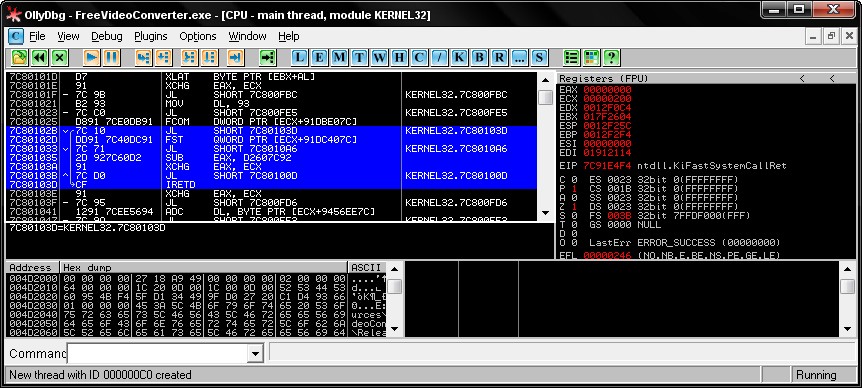Select the IRETD instruction row at 7C80103D
Image resolution: width=862 pixels, height=388 pixels.
coord(272,185)
